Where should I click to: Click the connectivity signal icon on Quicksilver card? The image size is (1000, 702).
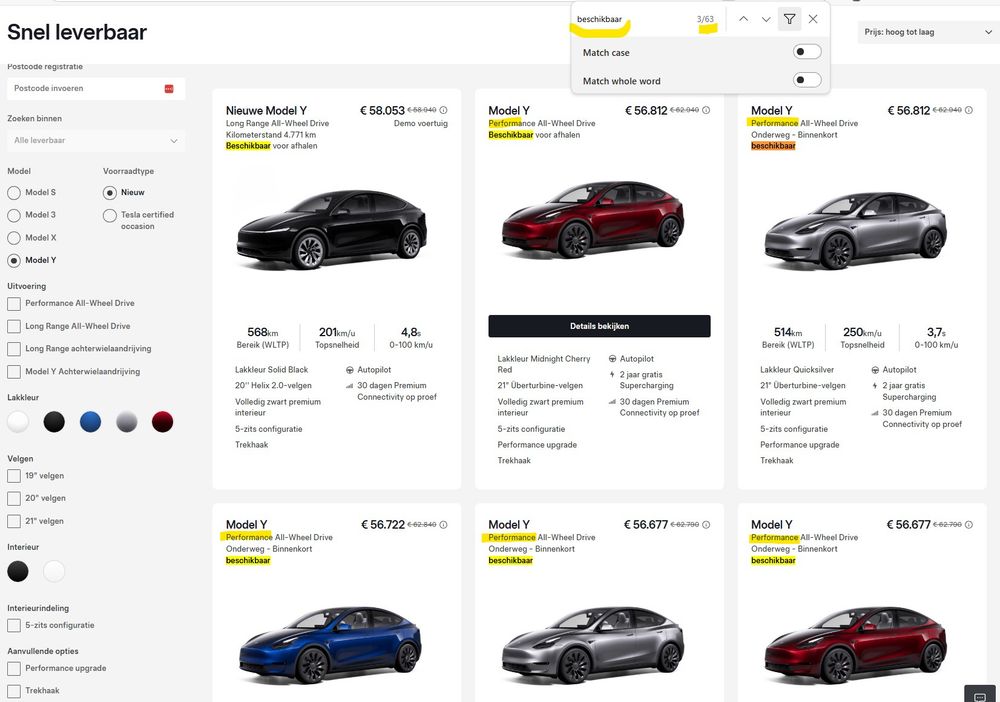tap(875, 413)
